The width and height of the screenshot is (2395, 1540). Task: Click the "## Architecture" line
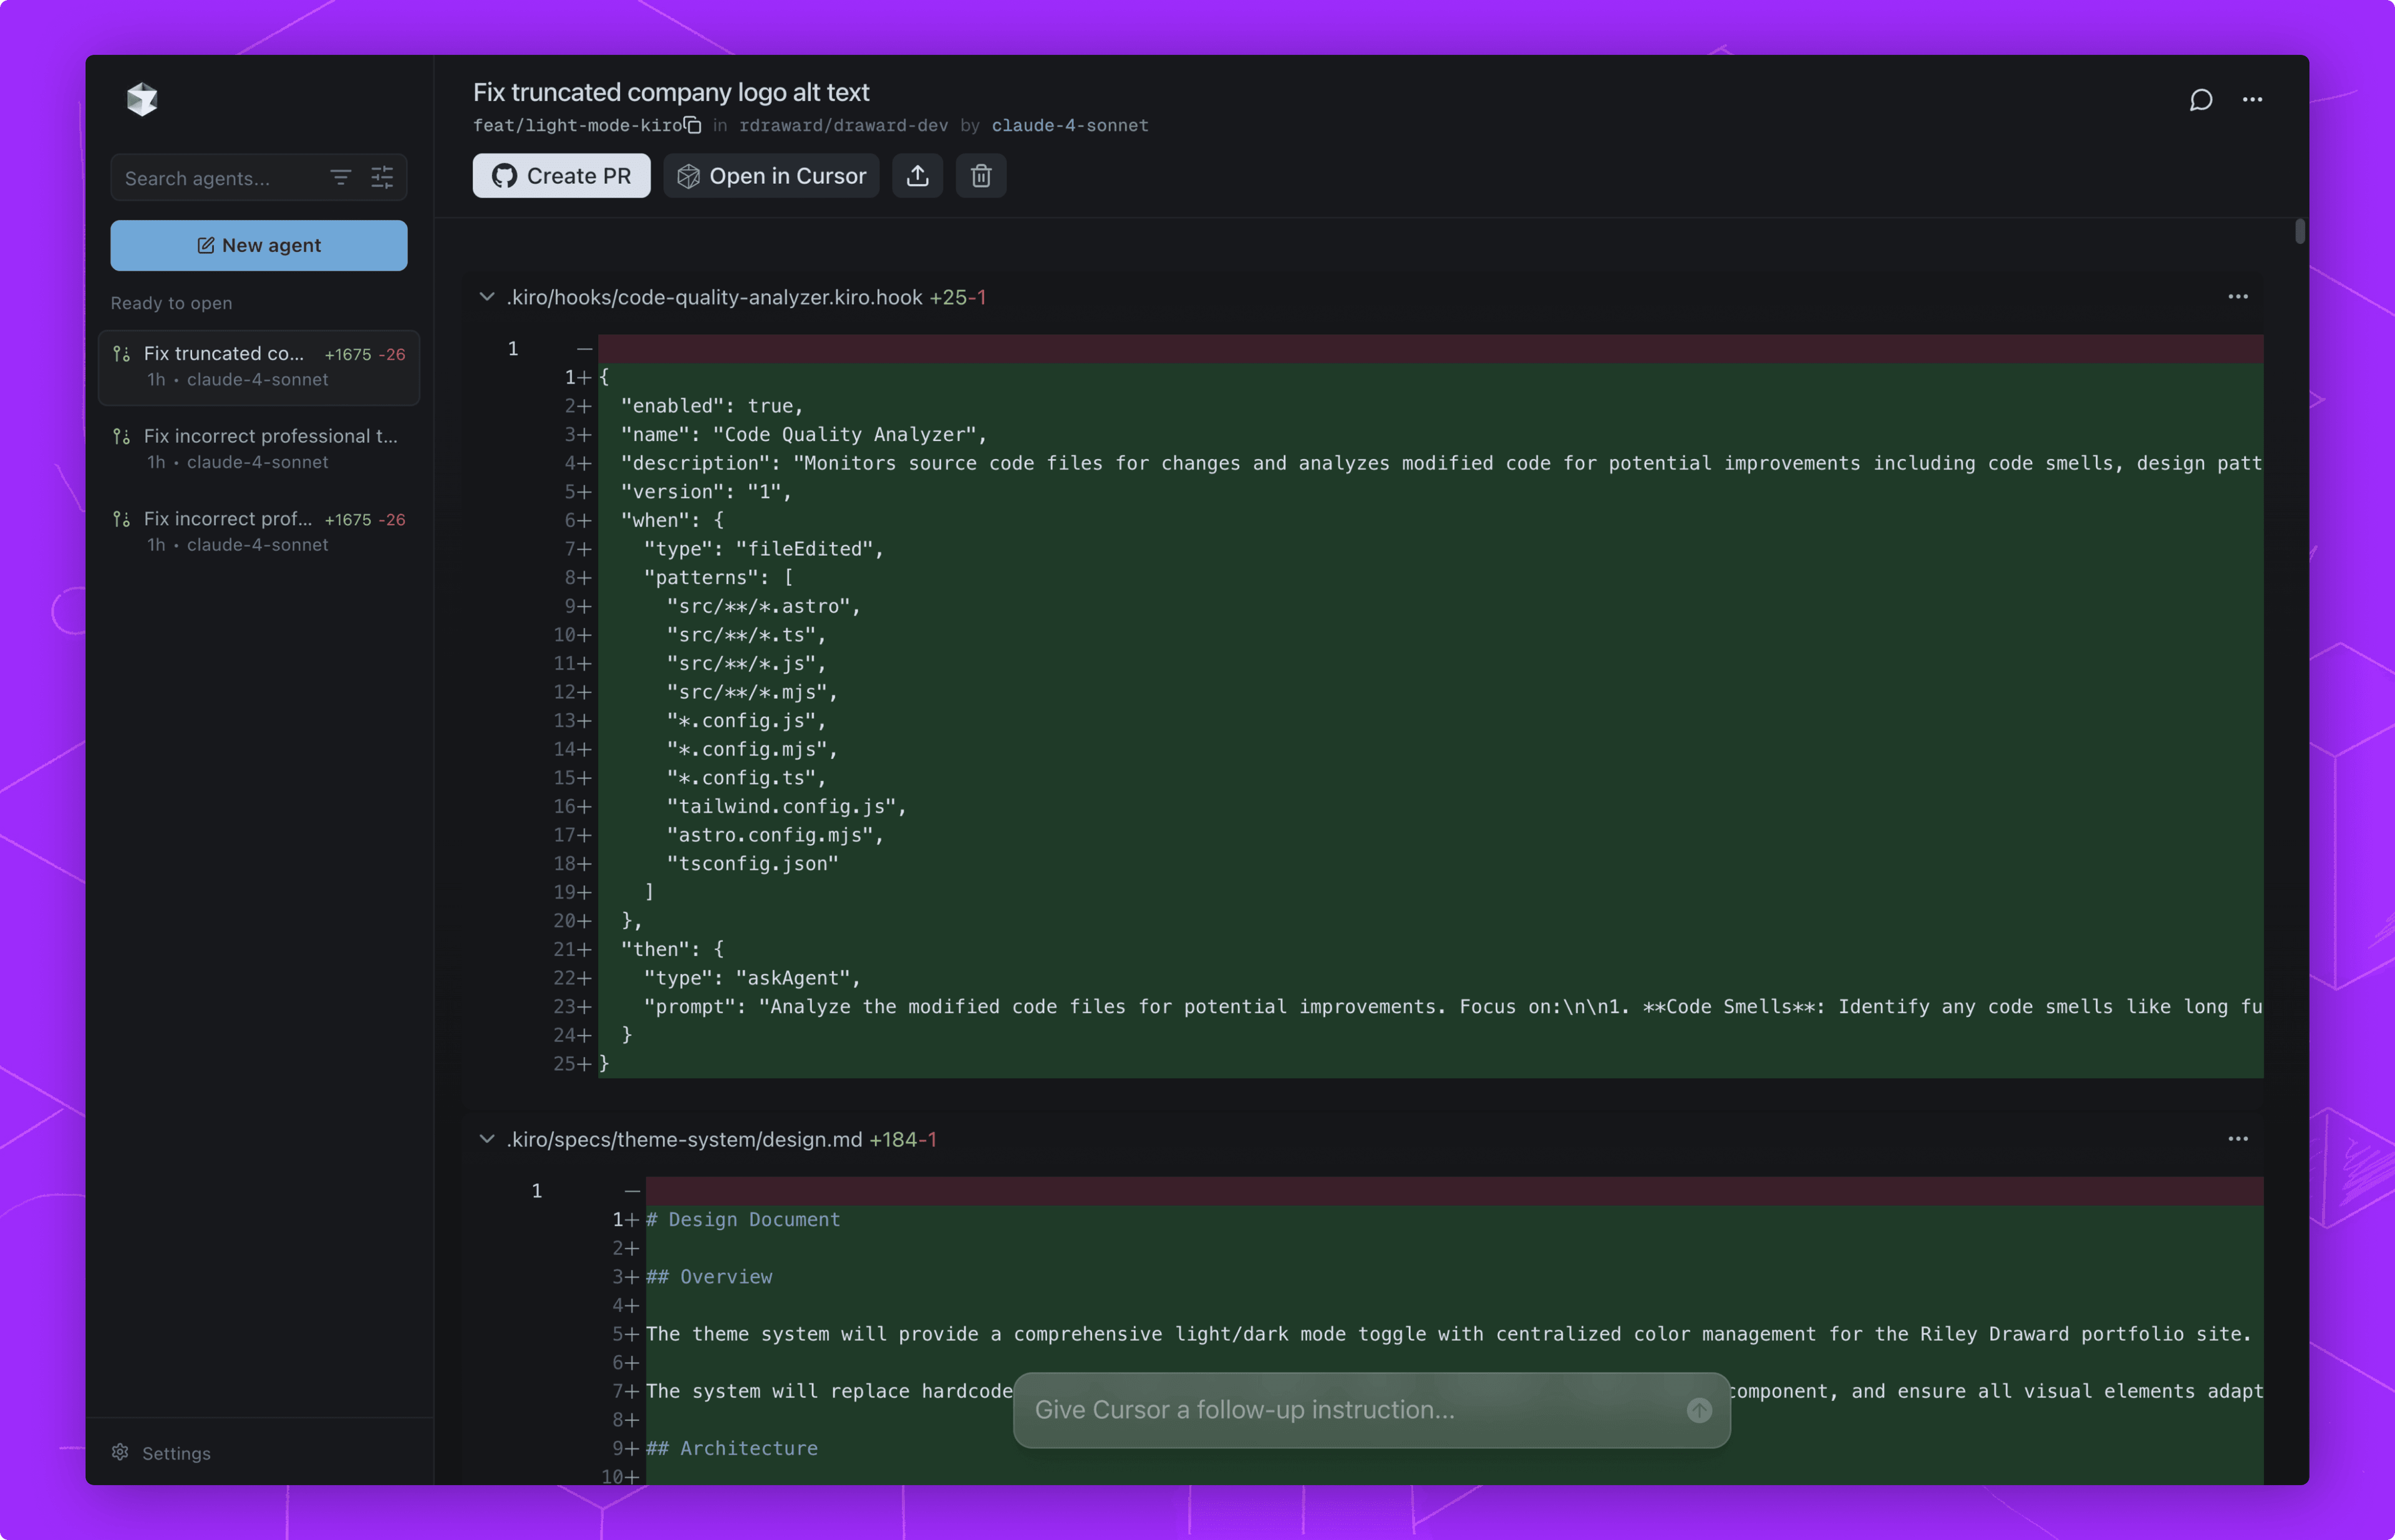732,1448
